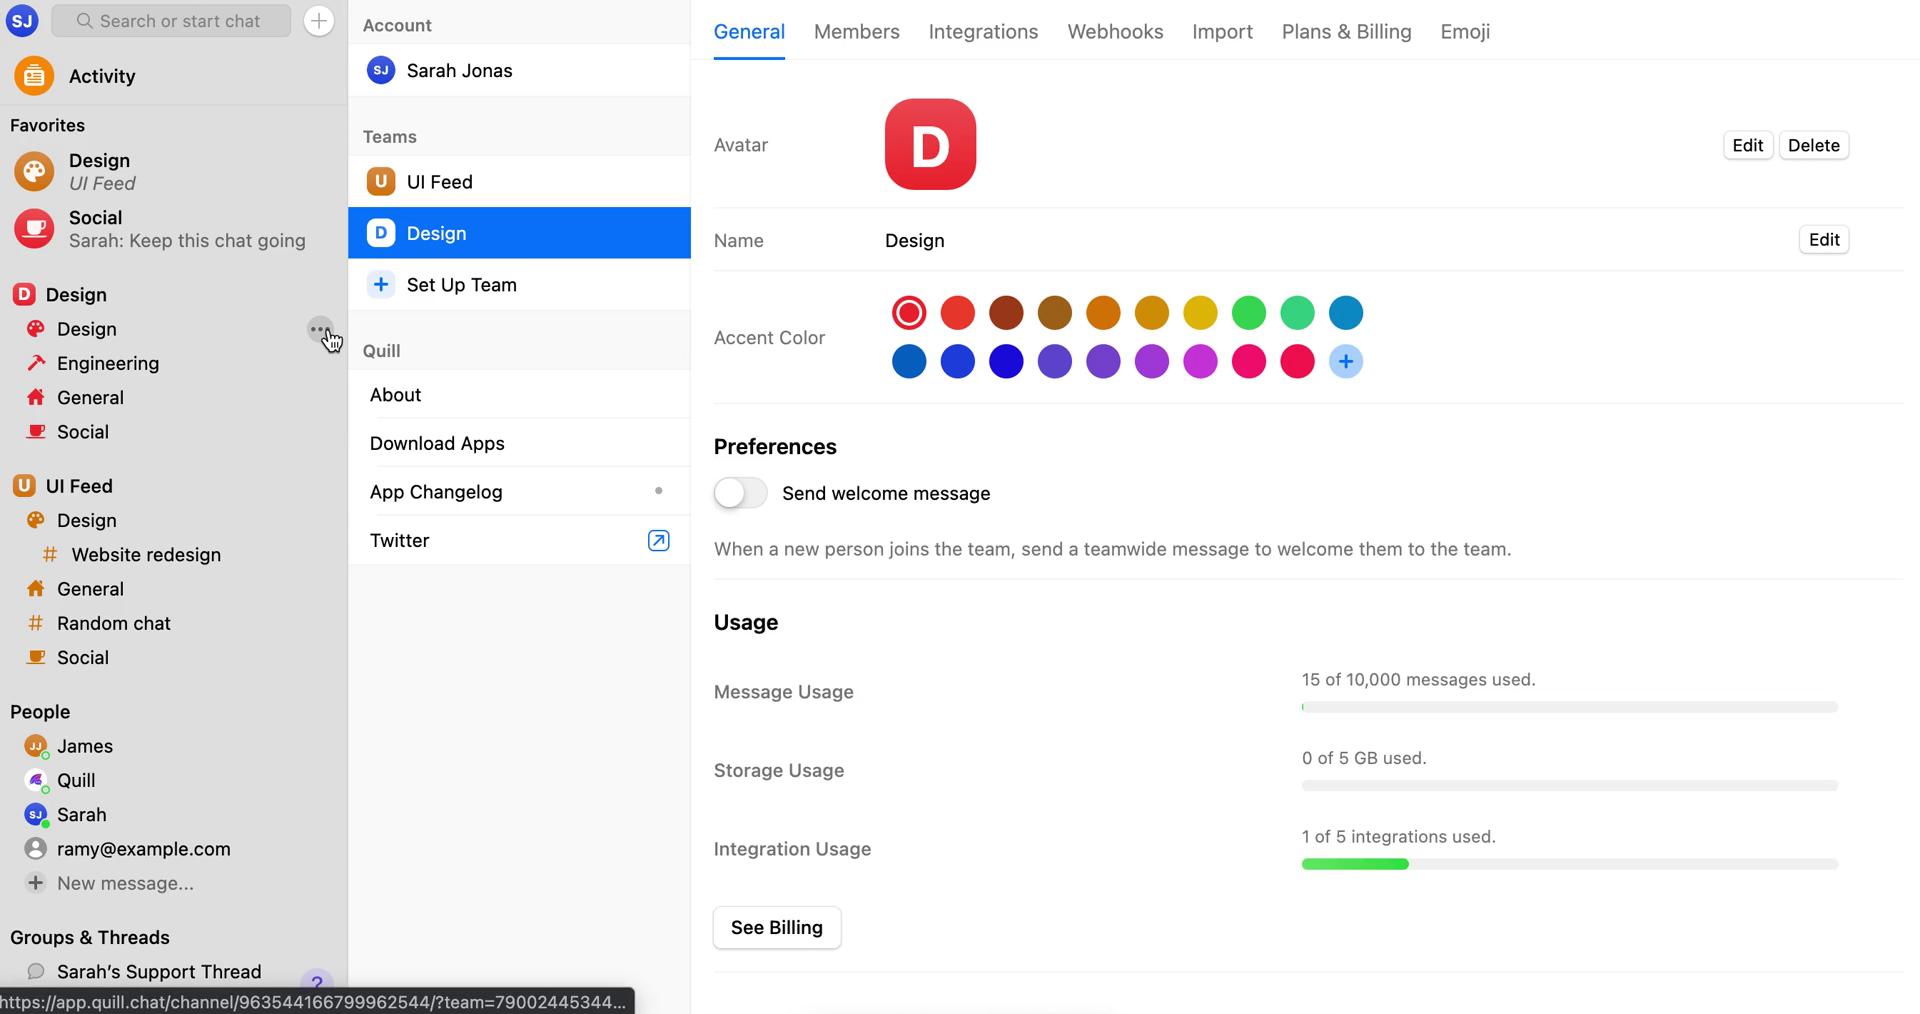
Task: Open General house icon under UI Feed
Action: (x=36, y=588)
